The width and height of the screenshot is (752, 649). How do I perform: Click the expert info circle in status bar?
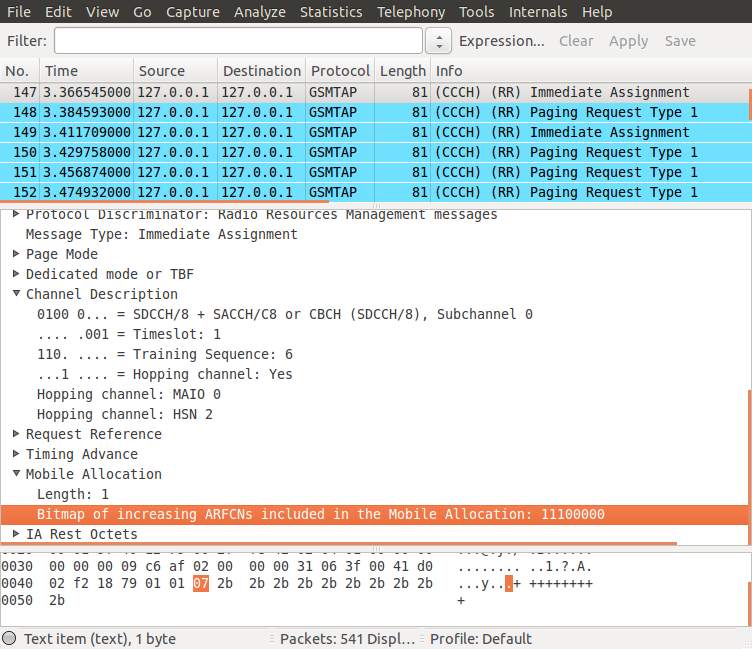(9, 638)
